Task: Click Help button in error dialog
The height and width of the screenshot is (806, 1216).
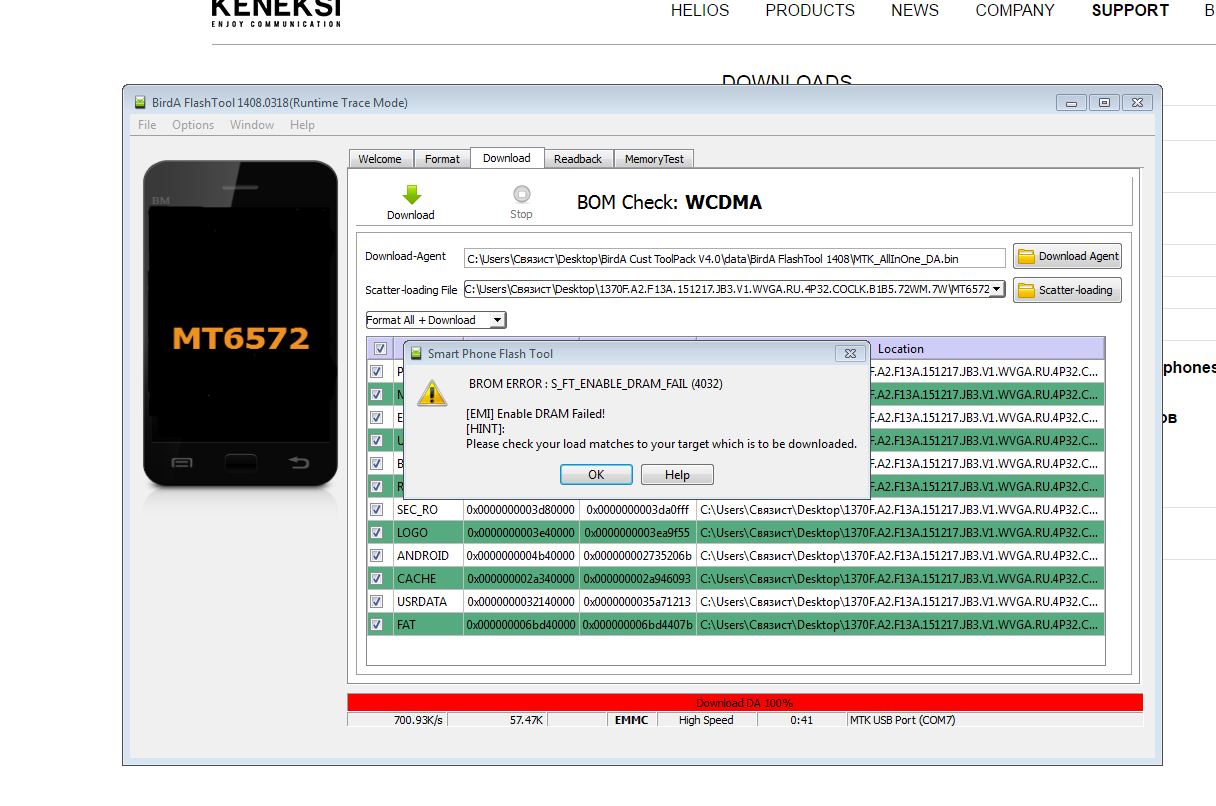Action: 677,474
